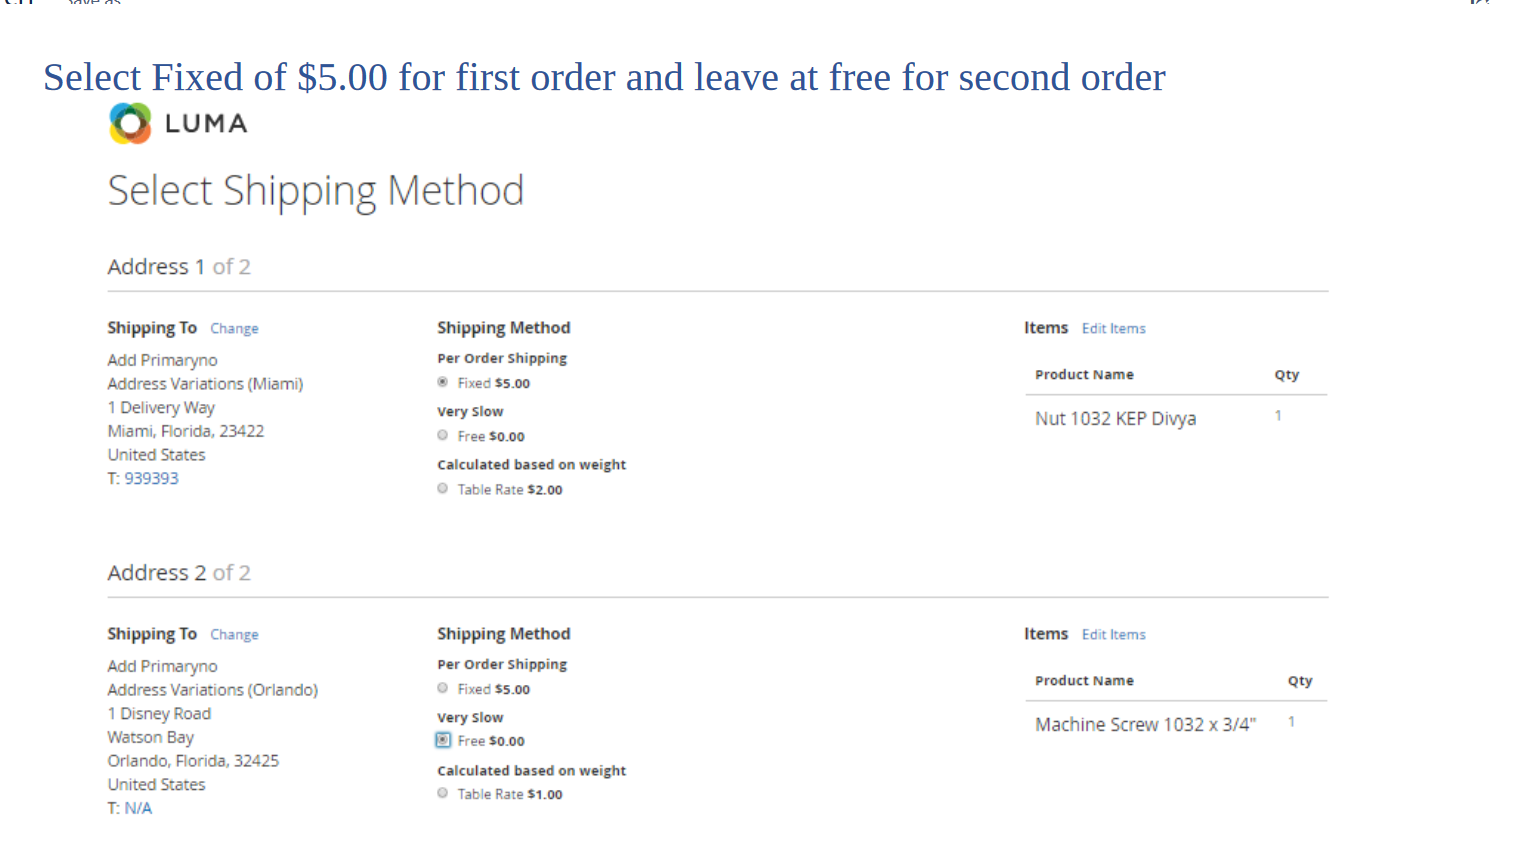Select Fixed $5.00 shipping for Address 1
This screenshot has width=1521, height=852.
point(442,381)
